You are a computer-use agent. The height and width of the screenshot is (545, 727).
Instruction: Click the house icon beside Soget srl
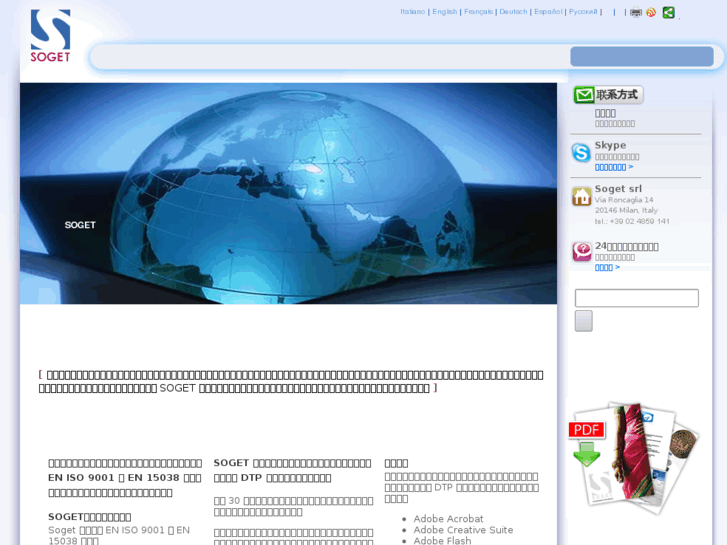(581, 196)
